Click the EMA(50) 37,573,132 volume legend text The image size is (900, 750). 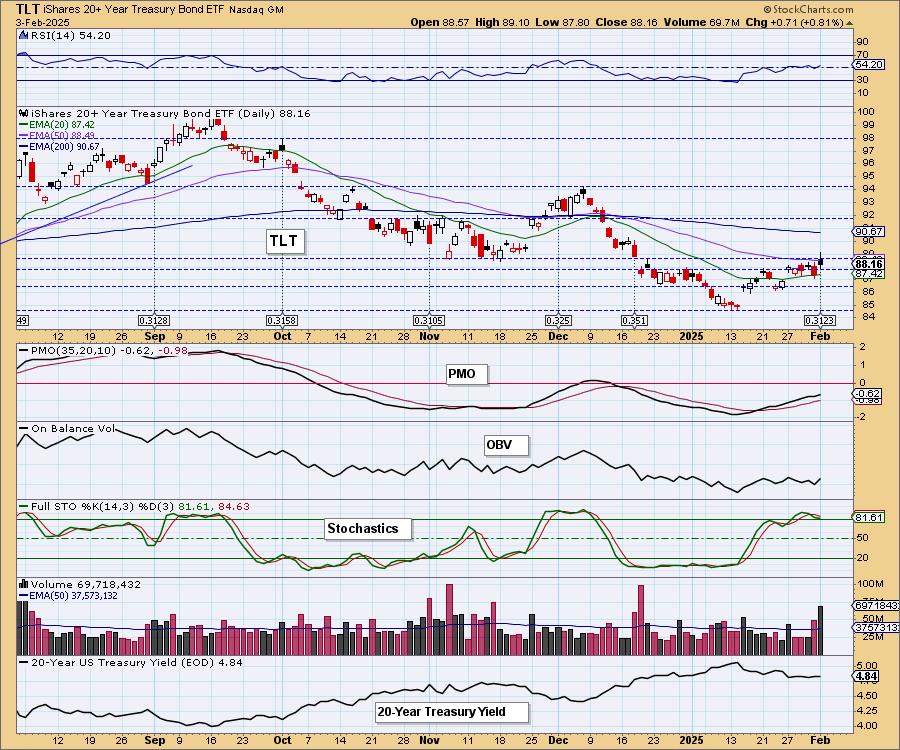tap(73, 596)
